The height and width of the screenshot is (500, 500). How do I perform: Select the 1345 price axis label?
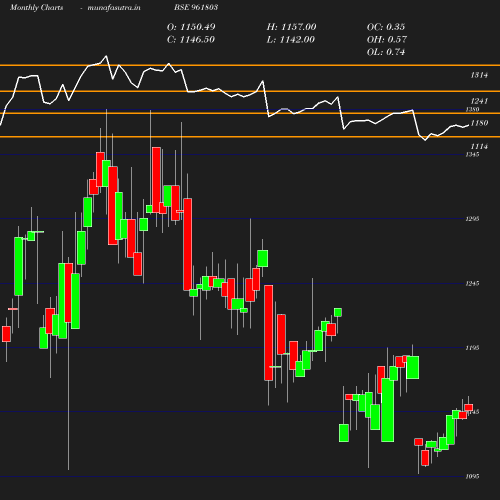472,154
